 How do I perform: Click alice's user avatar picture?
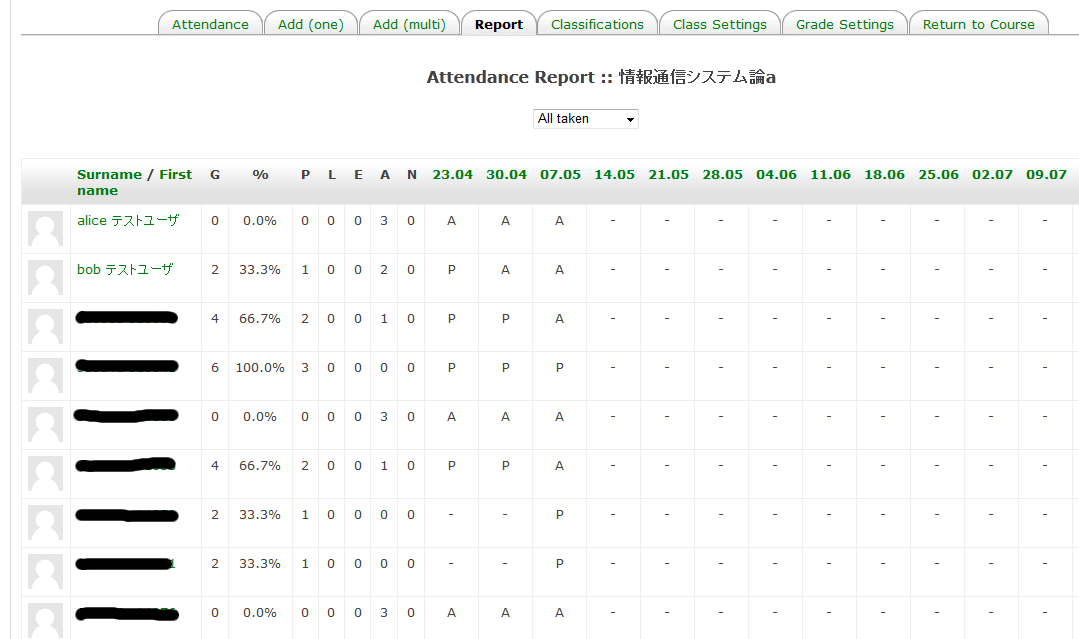tap(45, 229)
